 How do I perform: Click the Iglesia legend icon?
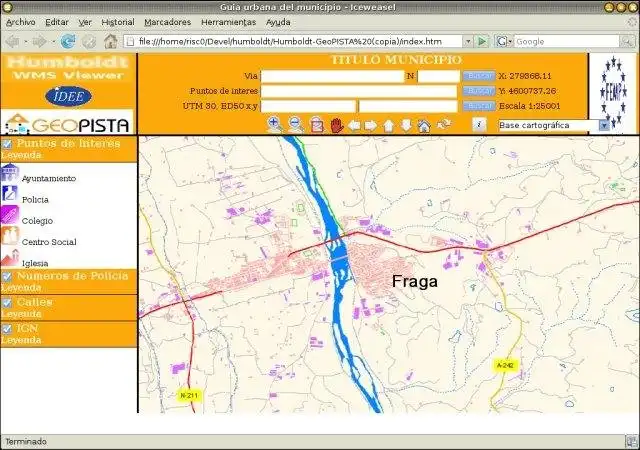(x=9, y=258)
